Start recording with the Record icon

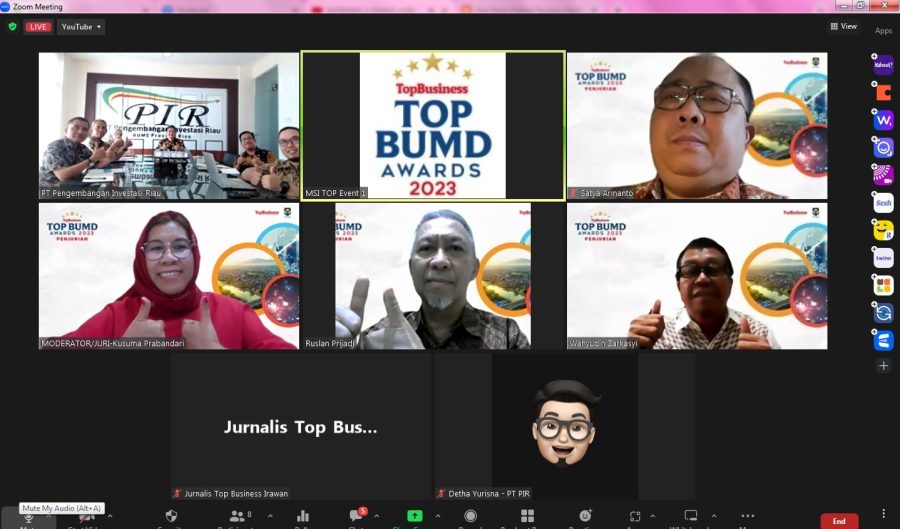(x=470, y=516)
